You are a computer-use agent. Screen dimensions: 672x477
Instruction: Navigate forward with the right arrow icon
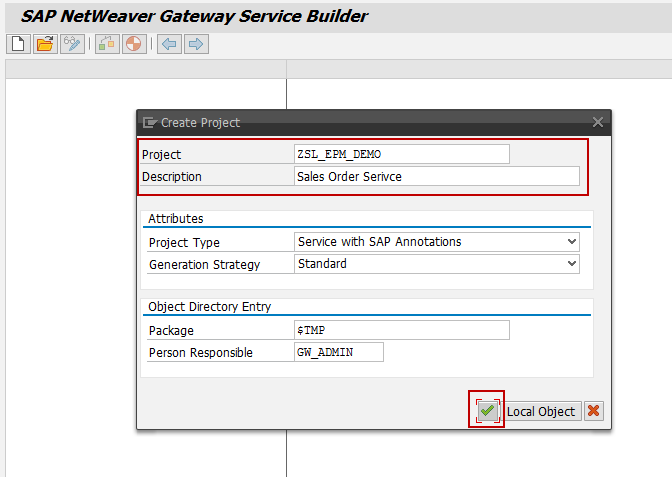pos(195,44)
